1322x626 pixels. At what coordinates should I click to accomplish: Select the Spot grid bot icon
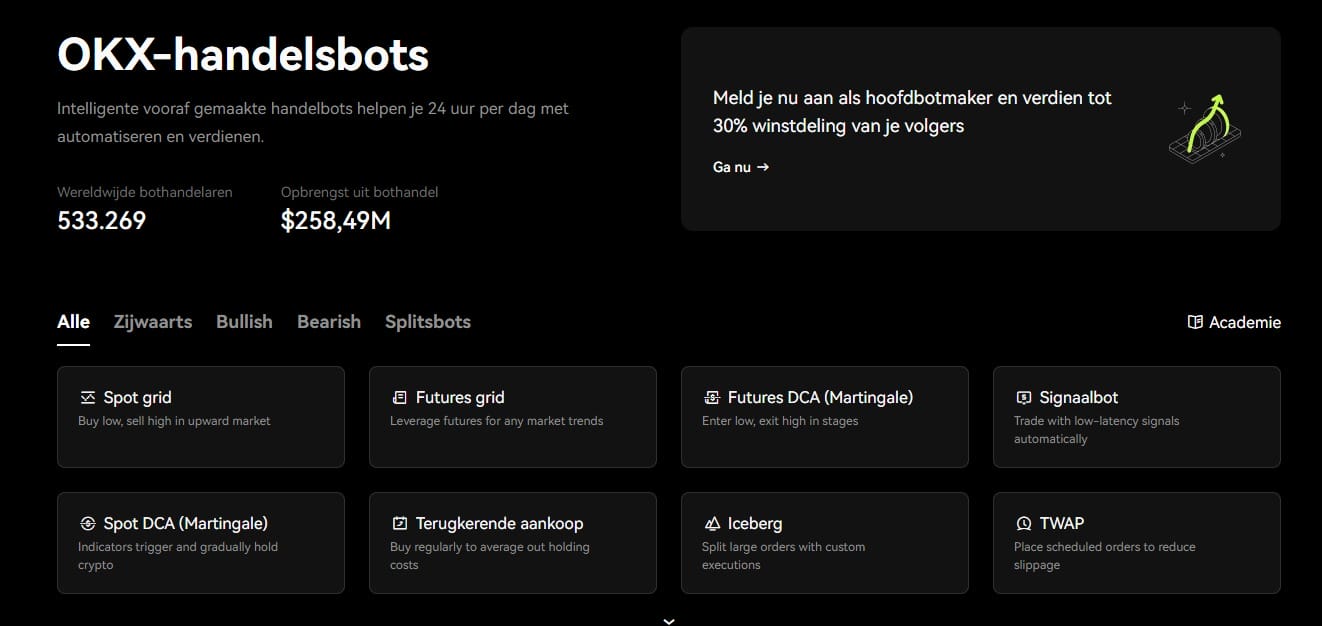[x=87, y=397]
